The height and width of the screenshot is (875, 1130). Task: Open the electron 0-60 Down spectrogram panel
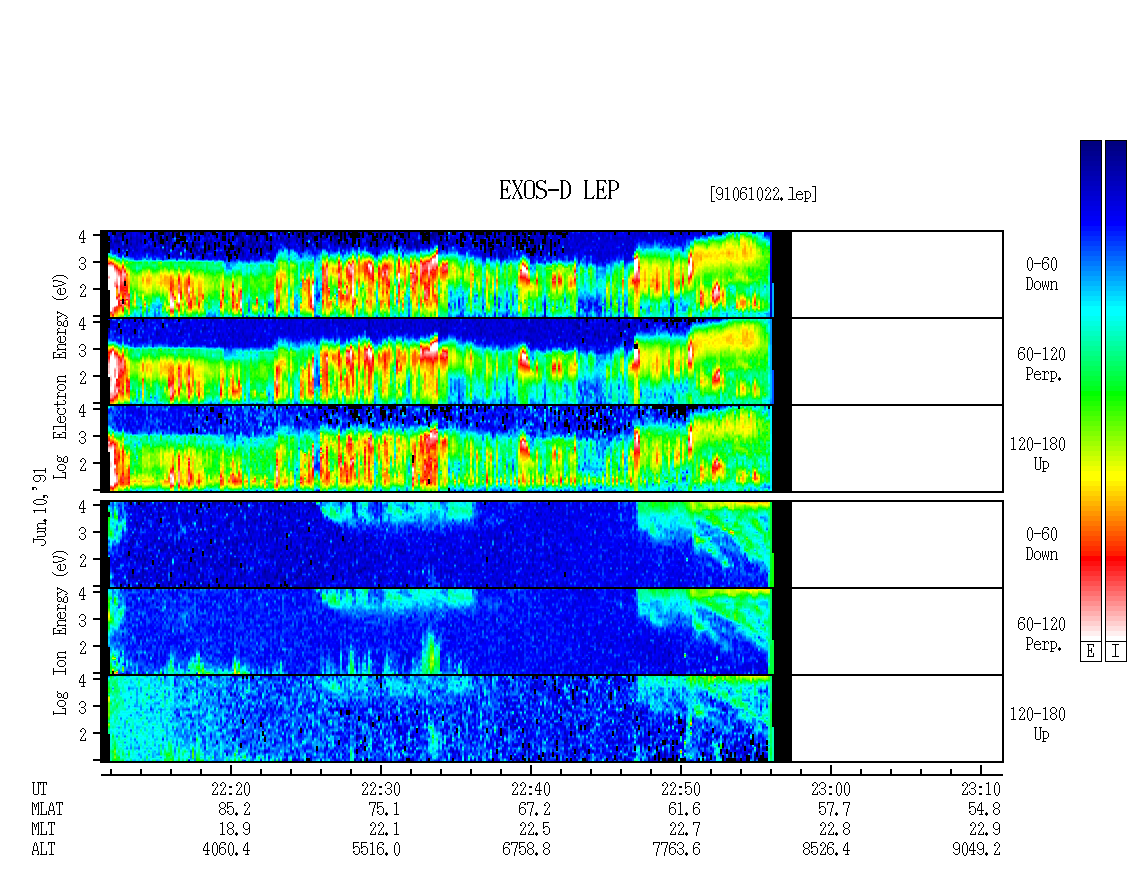tap(552, 275)
